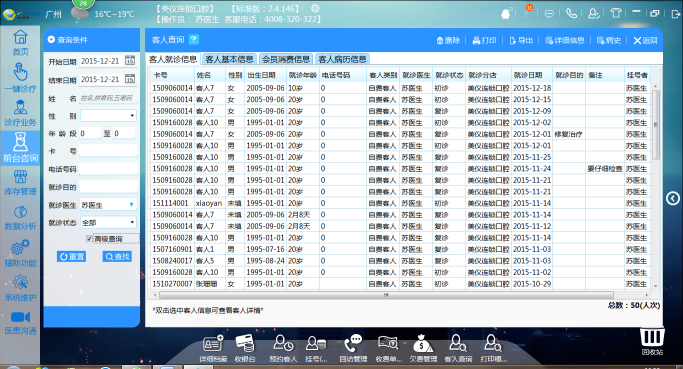Click the 电话号码 input field
This screenshot has height=369, width=683.
pos(108,169)
